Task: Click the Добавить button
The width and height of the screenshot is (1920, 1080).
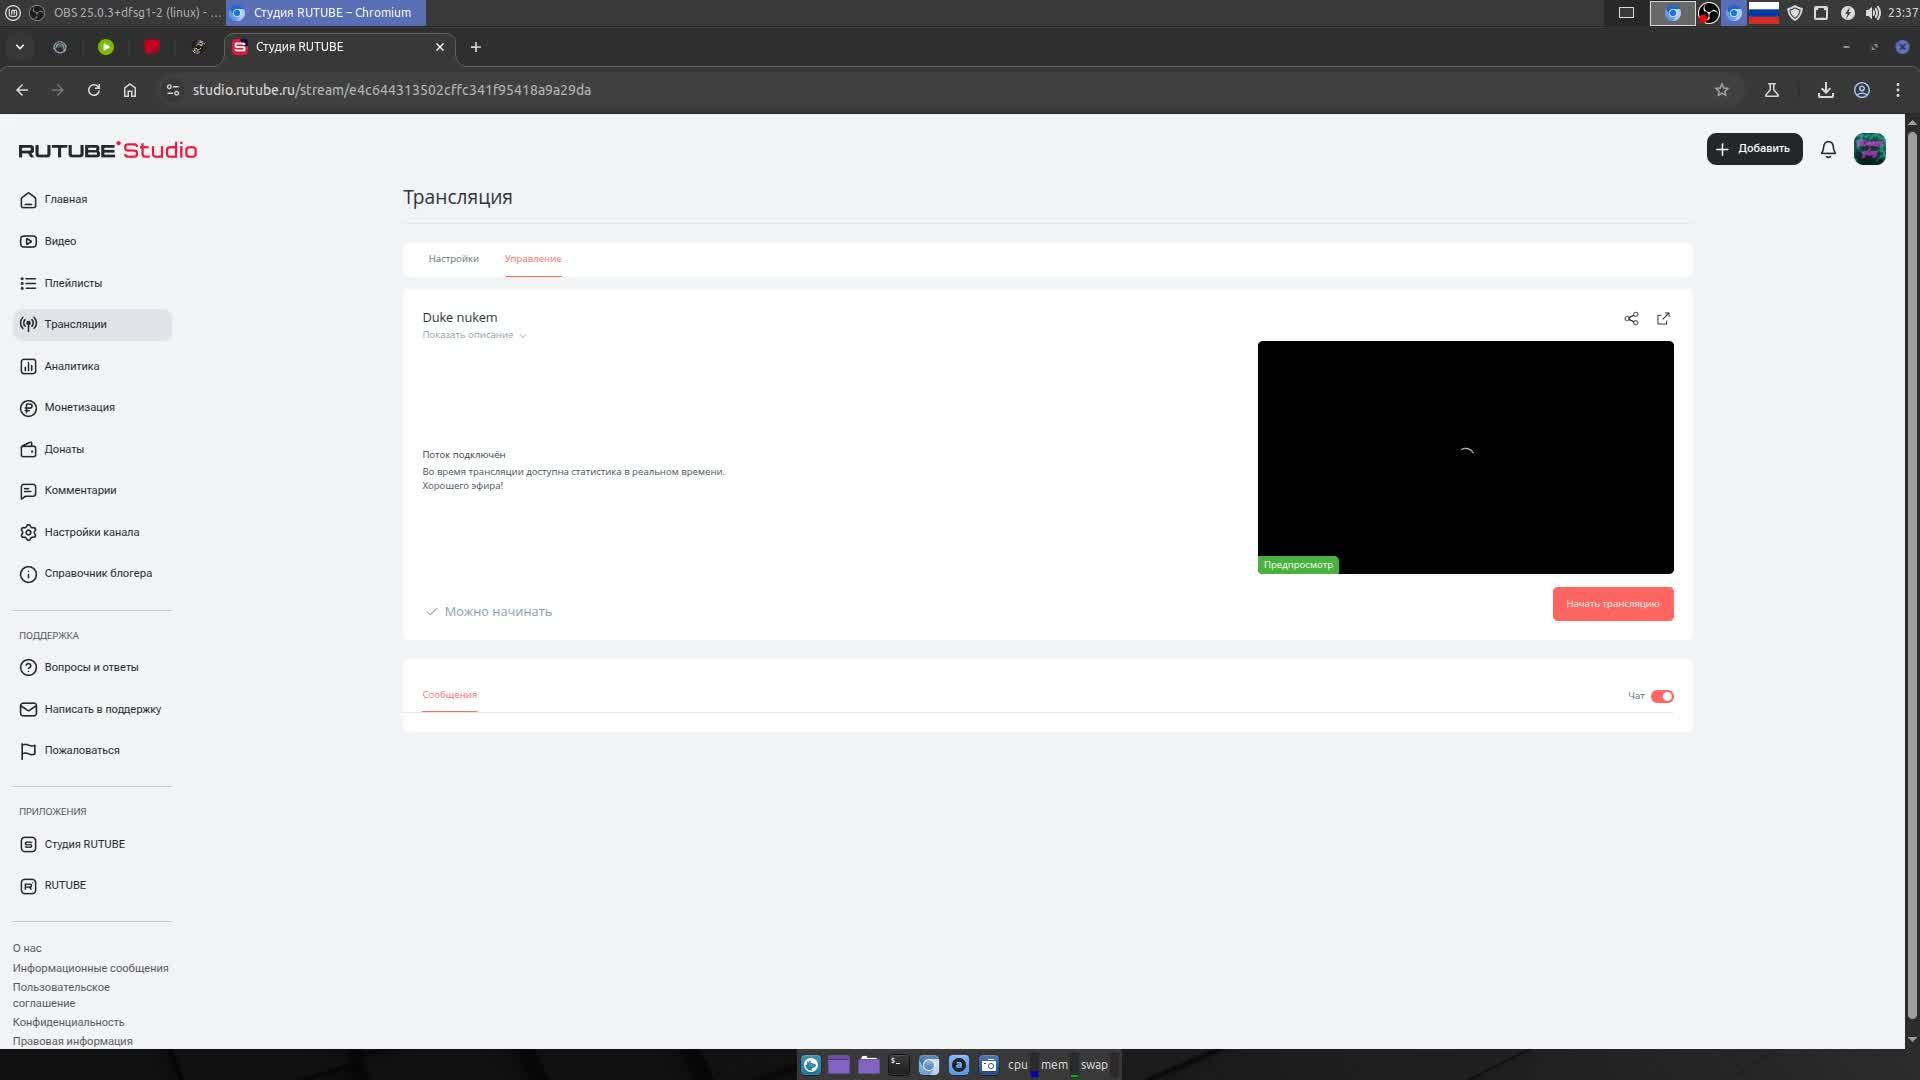Action: (1754, 149)
